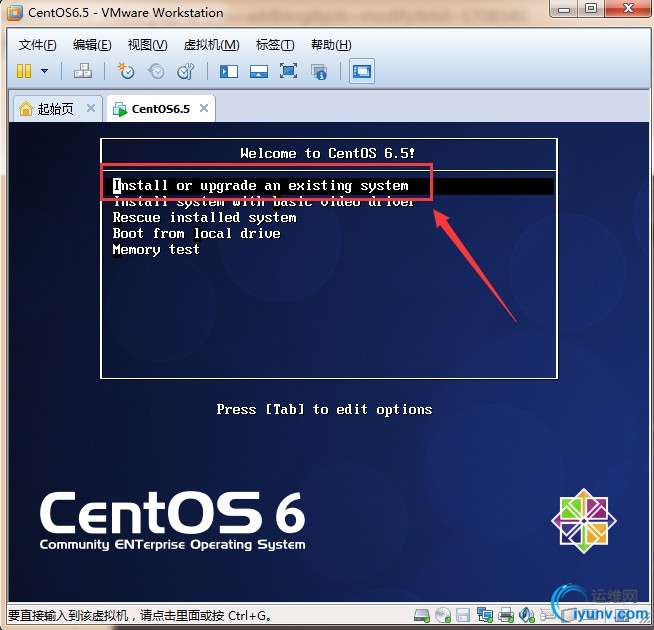Select Rescue installed system boot option
This screenshot has height=630, width=654.
(204, 217)
